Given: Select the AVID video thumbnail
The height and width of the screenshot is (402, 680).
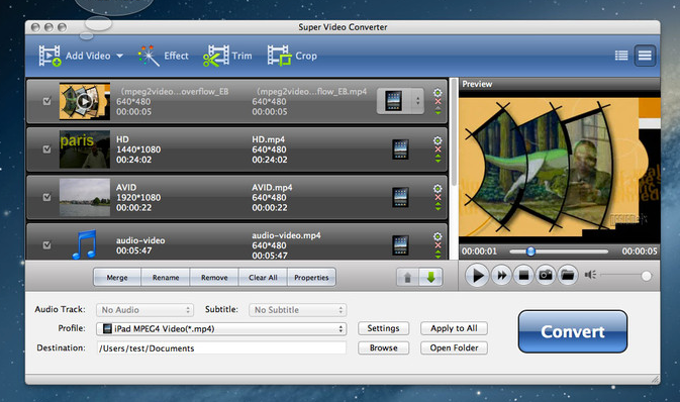Looking at the screenshot, I should click(84, 197).
